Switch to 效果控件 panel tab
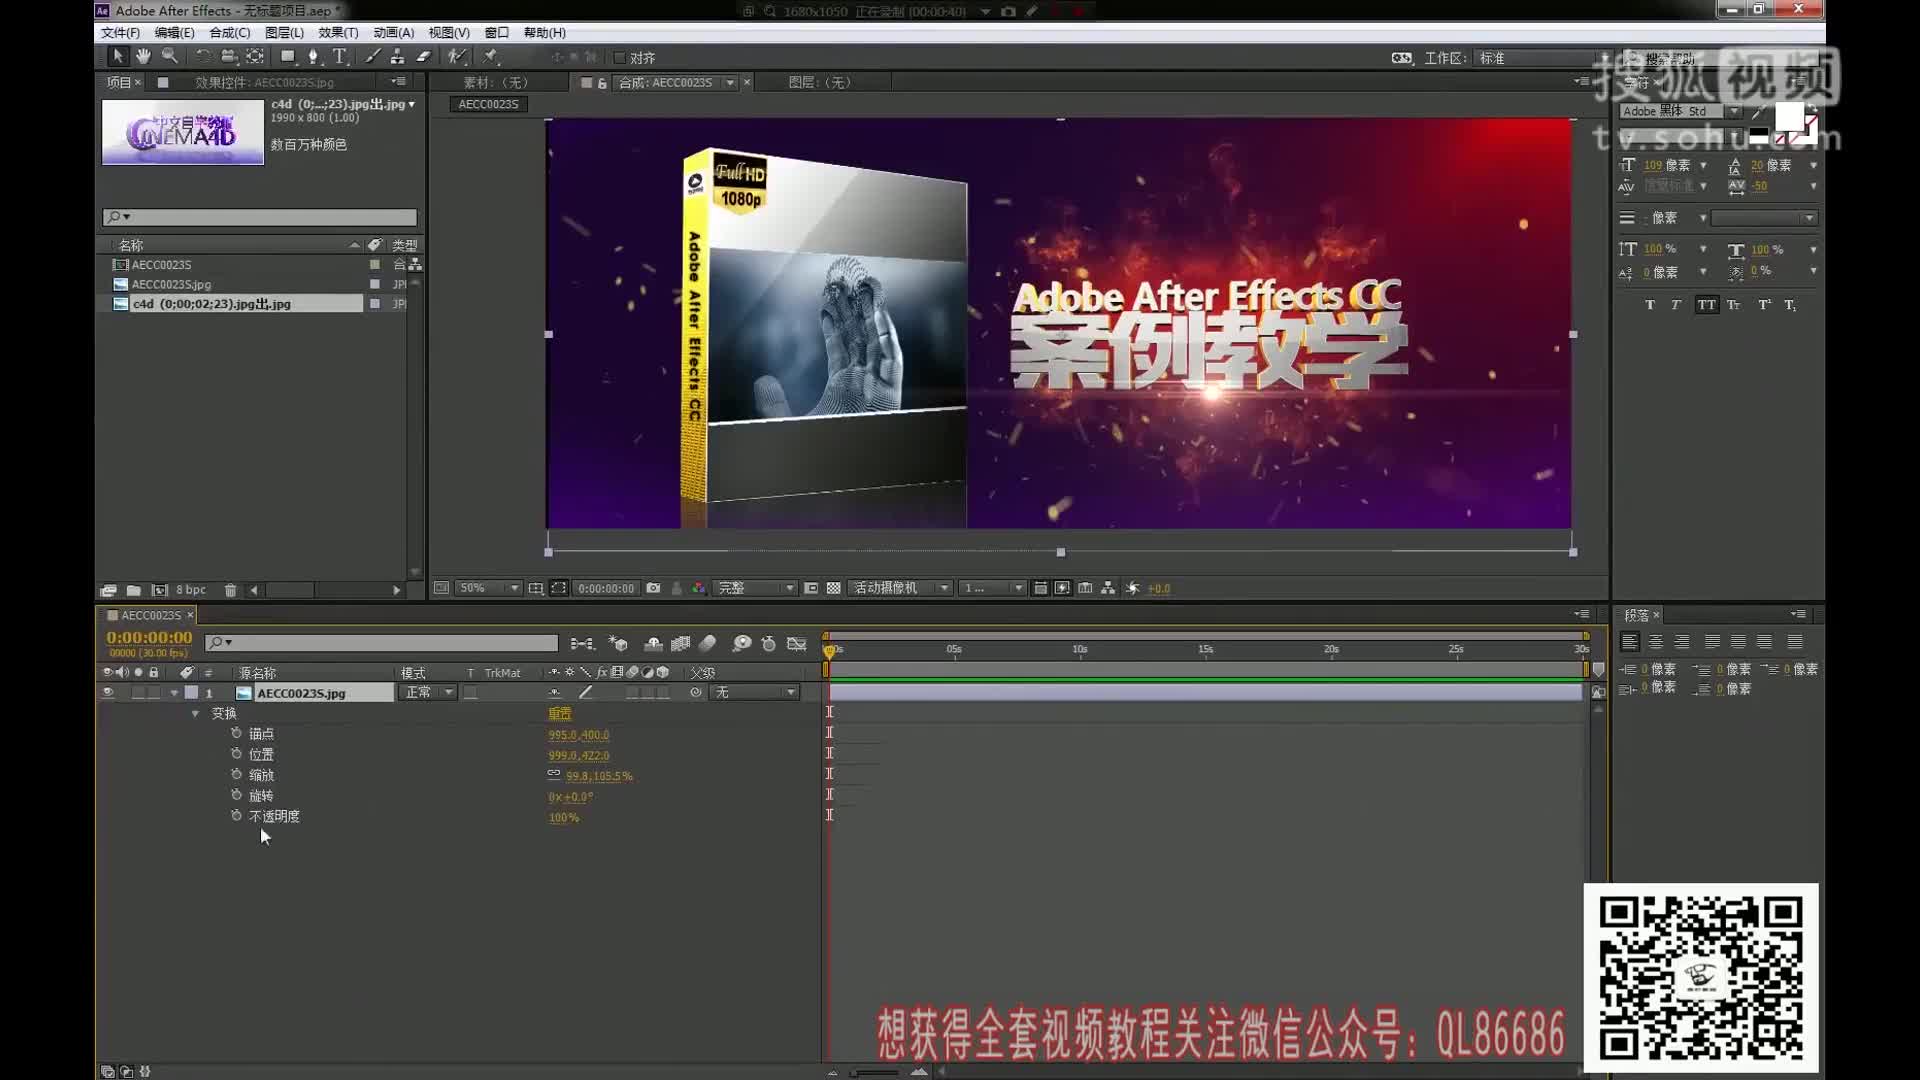1920x1080 pixels. click(x=264, y=82)
